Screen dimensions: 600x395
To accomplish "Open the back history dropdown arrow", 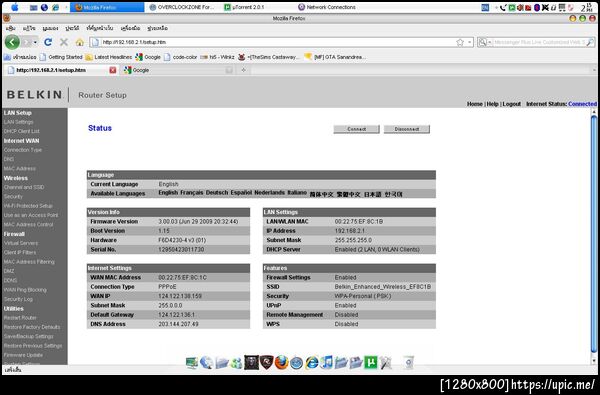I will click(35, 42).
